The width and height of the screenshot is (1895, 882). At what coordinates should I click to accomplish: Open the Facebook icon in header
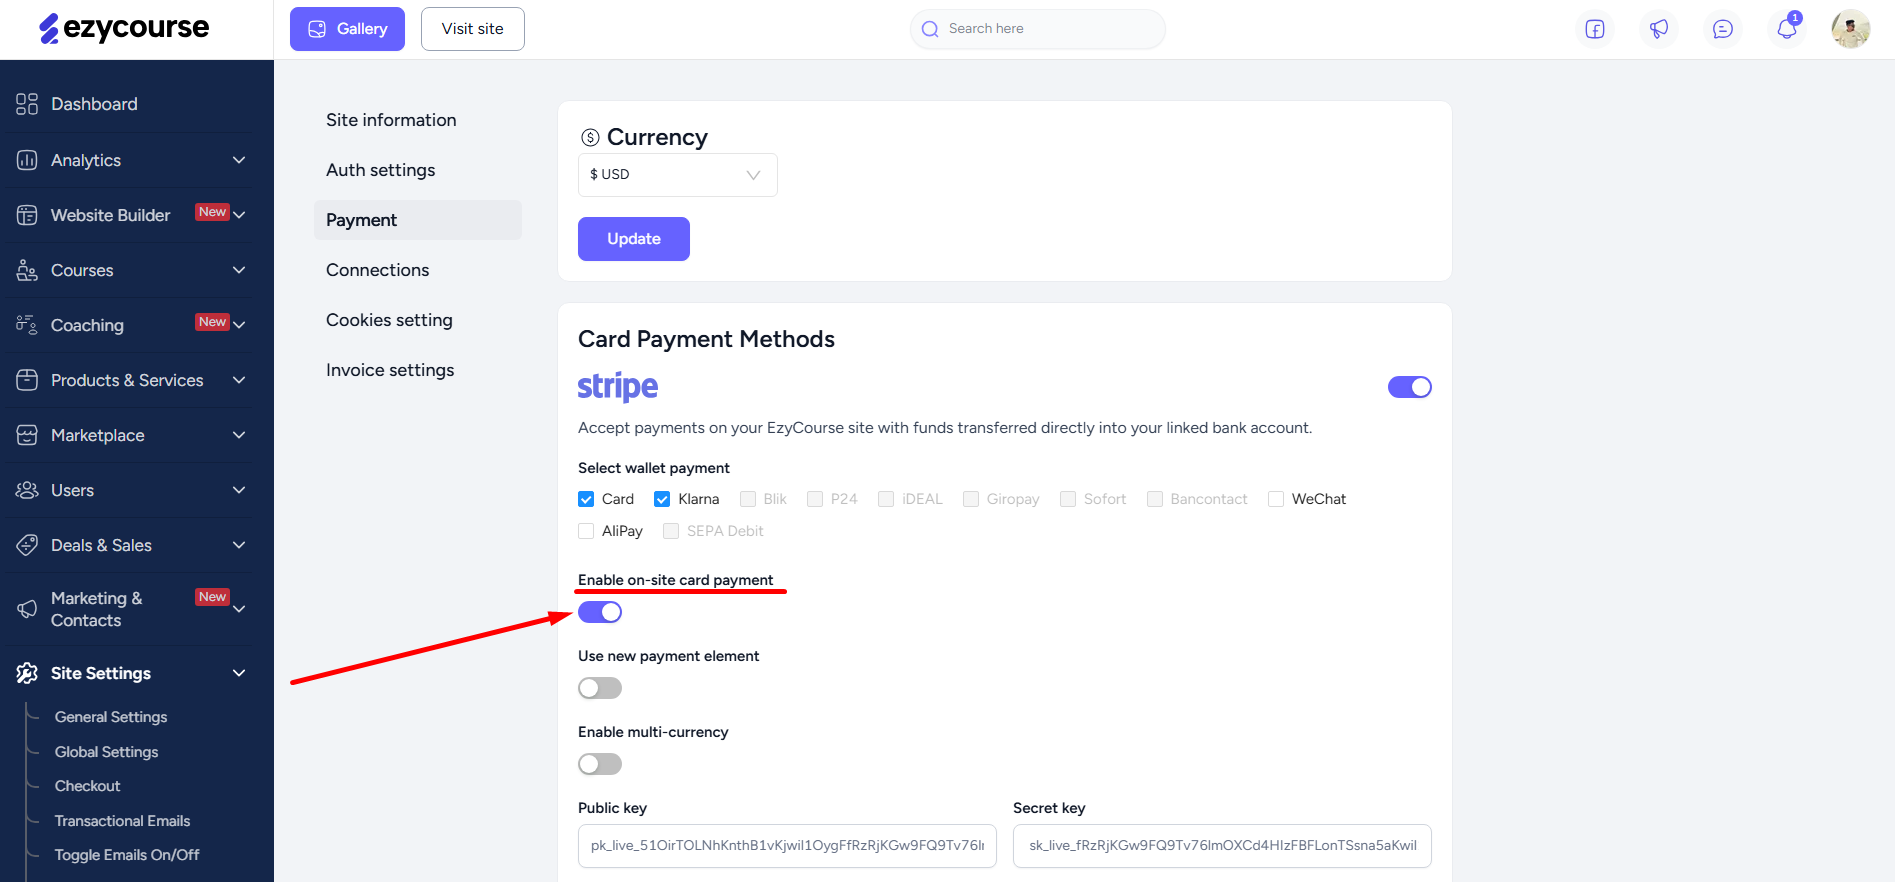(1595, 29)
